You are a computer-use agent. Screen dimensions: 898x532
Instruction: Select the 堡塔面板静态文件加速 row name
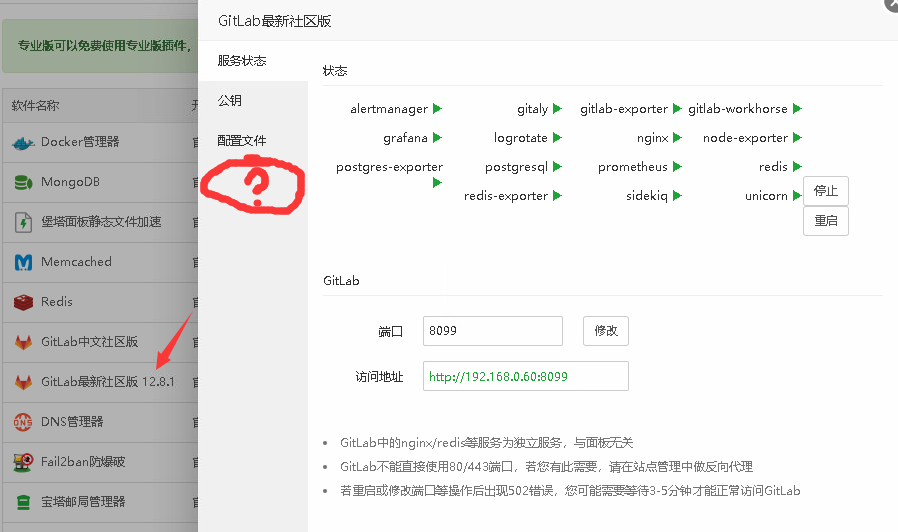101,222
